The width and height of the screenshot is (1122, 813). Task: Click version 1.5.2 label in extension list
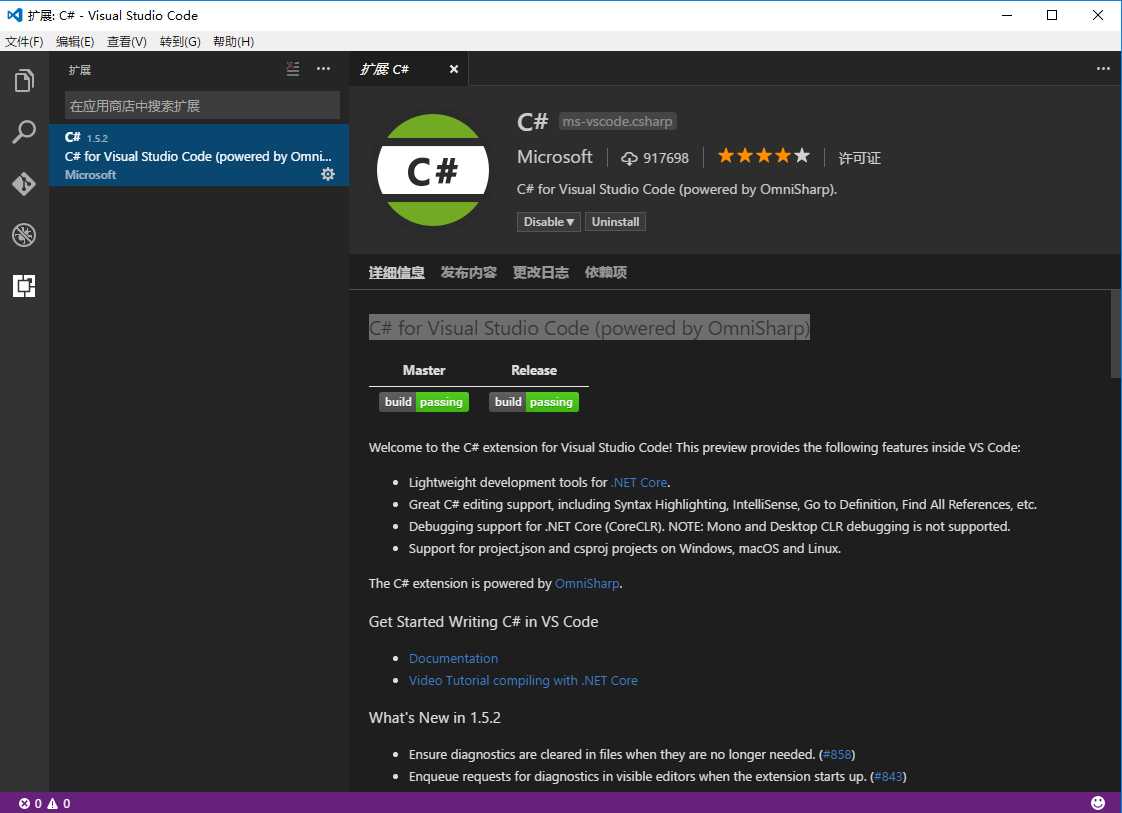click(x=97, y=138)
